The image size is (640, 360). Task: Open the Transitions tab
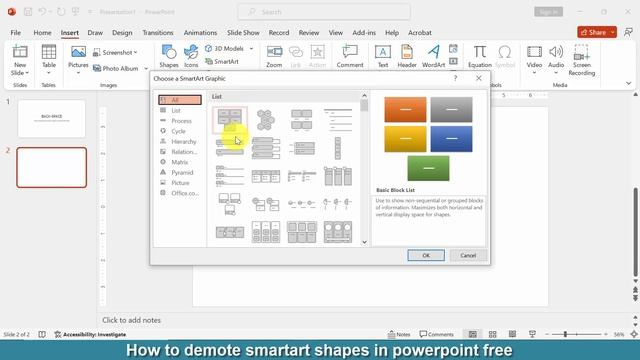tap(158, 33)
